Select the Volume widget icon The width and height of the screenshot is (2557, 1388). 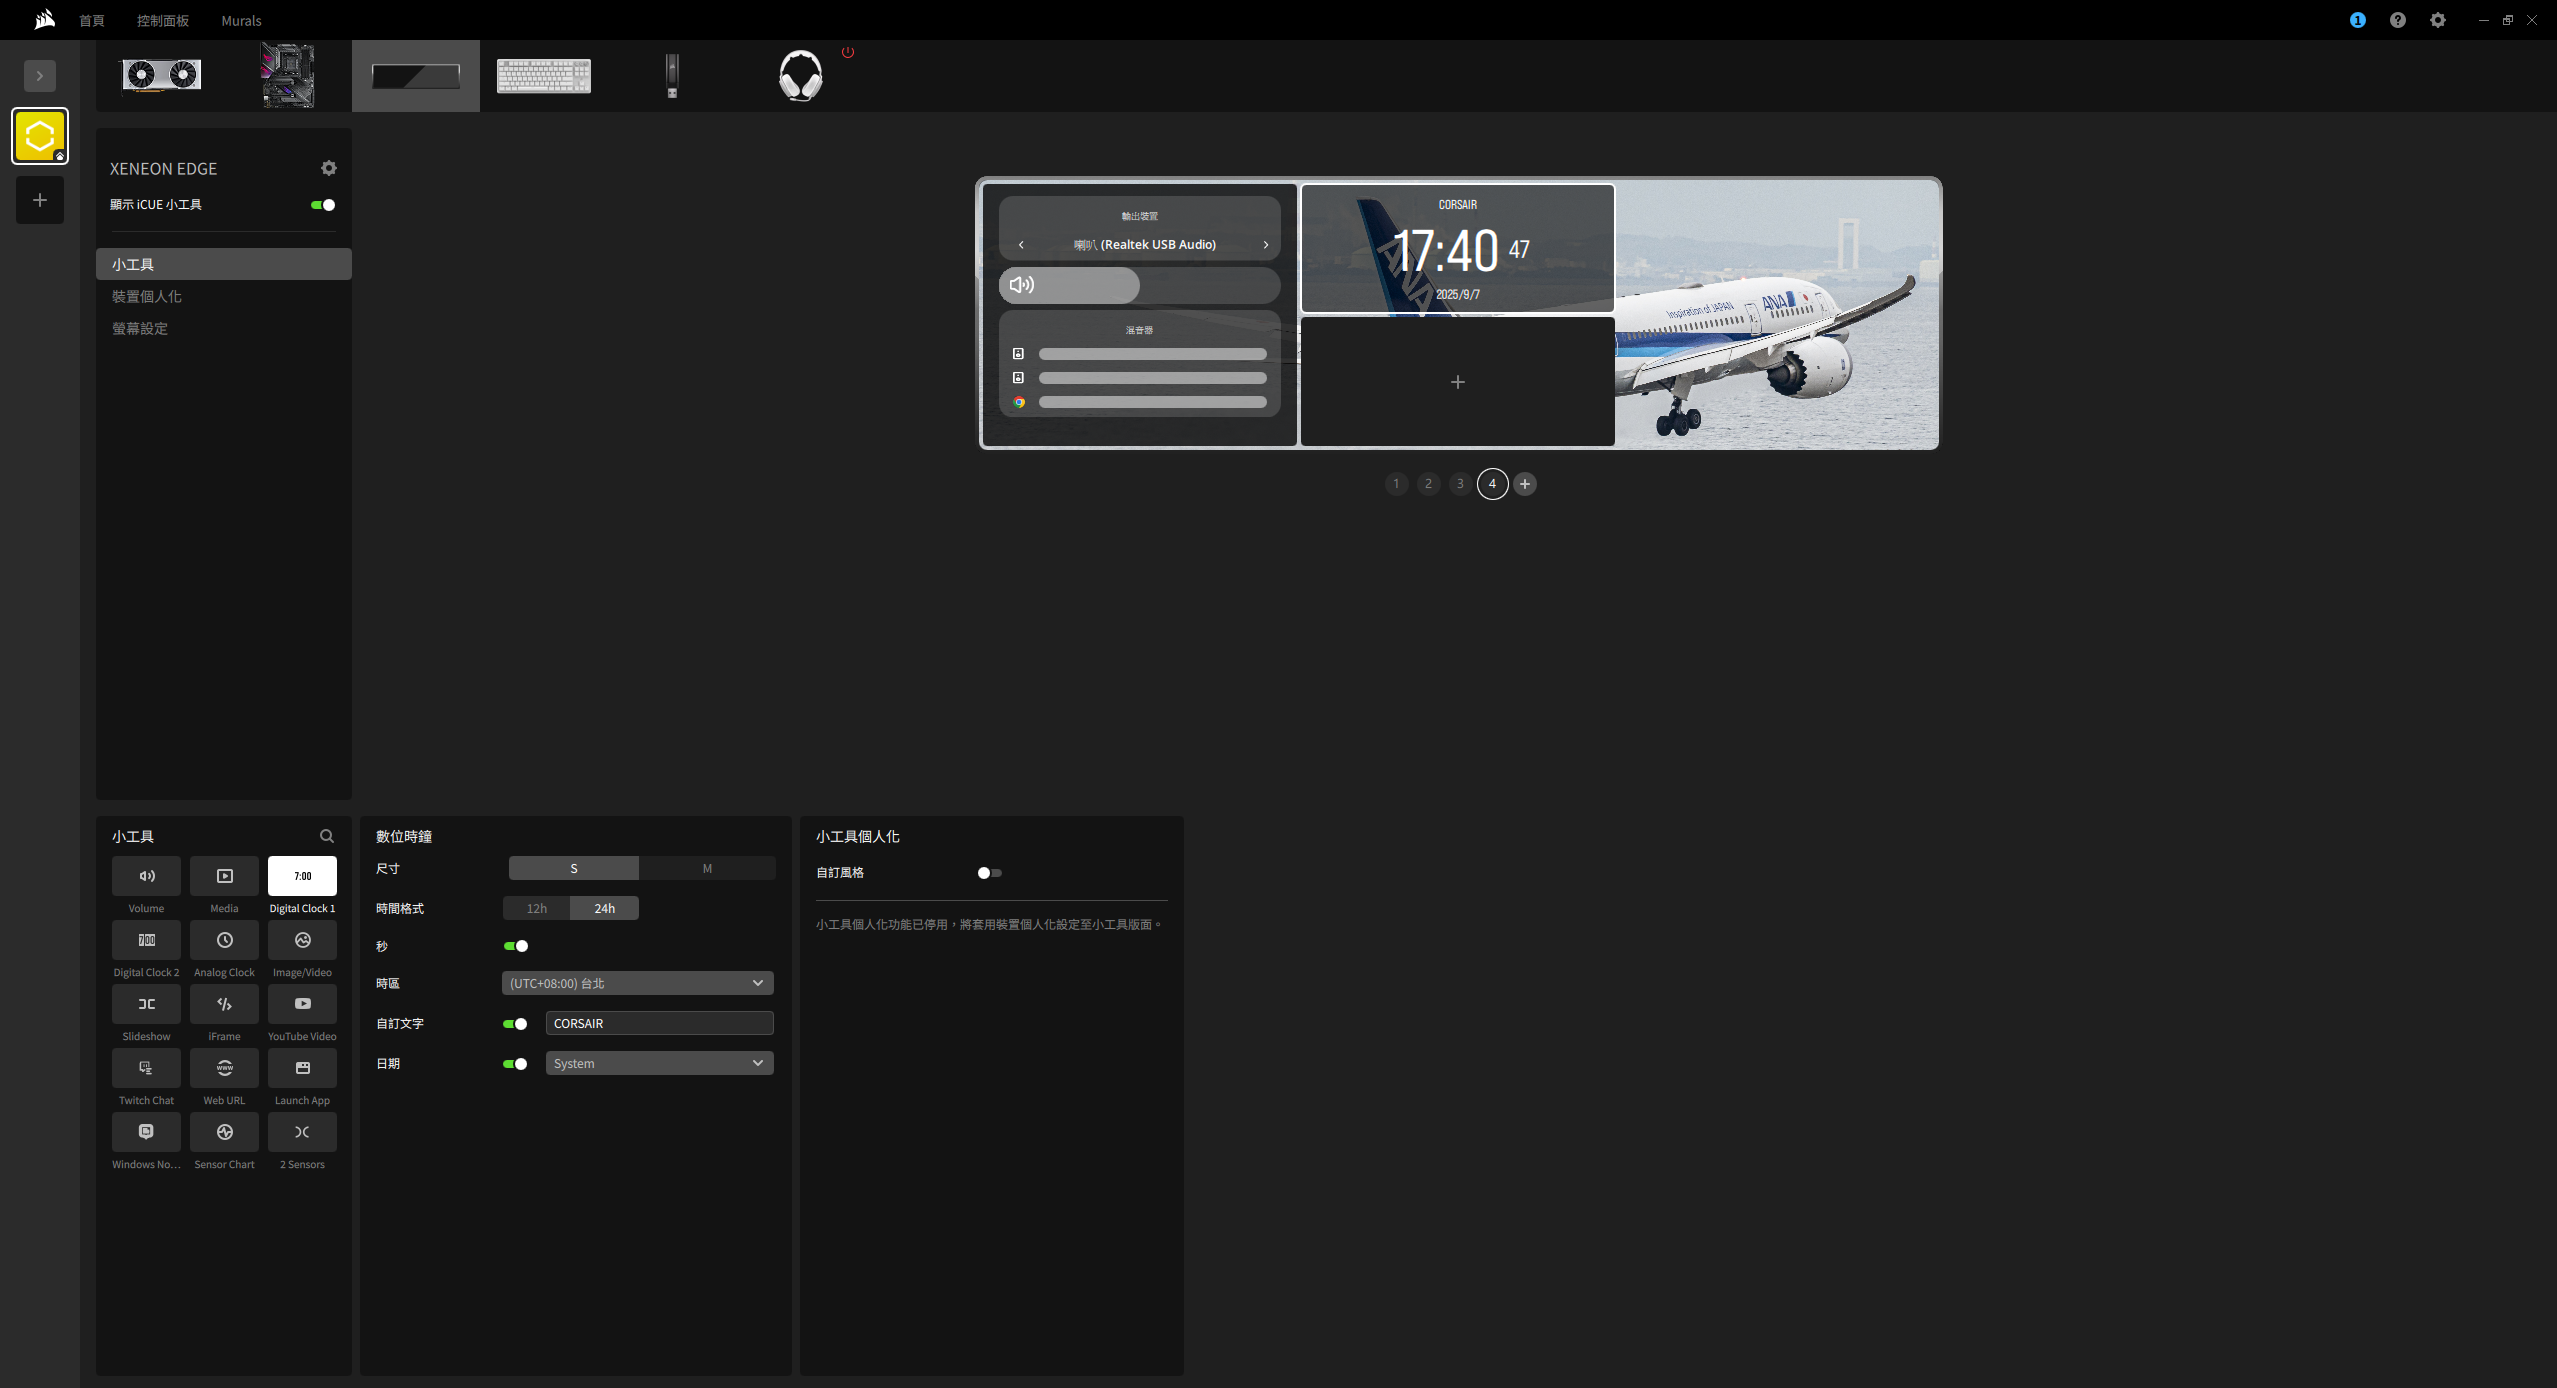coord(146,876)
